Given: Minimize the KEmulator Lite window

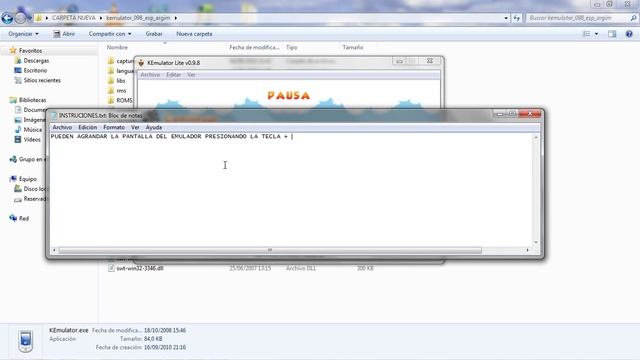Looking at the screenshot, I should click(x=399, y=61).
